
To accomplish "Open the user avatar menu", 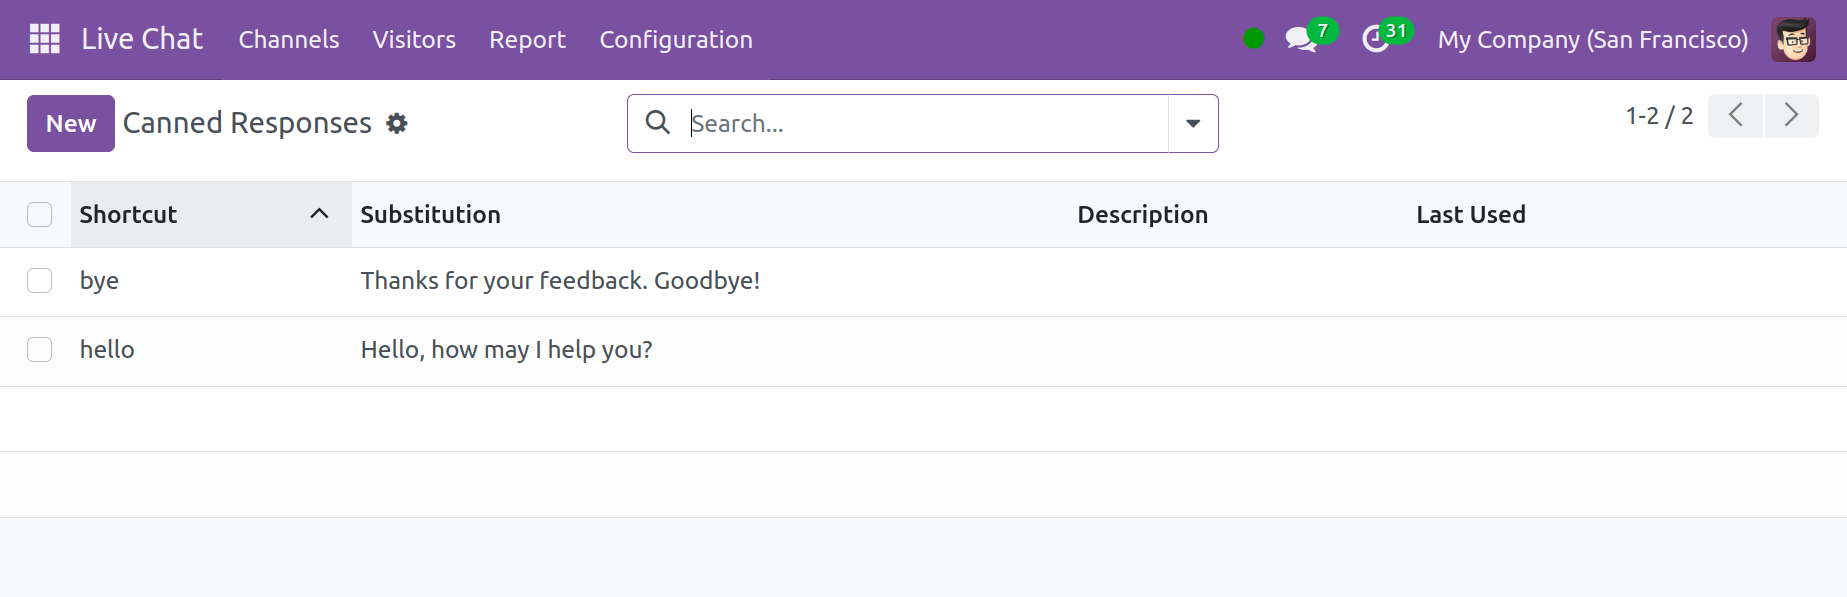I will (1793, 39).
